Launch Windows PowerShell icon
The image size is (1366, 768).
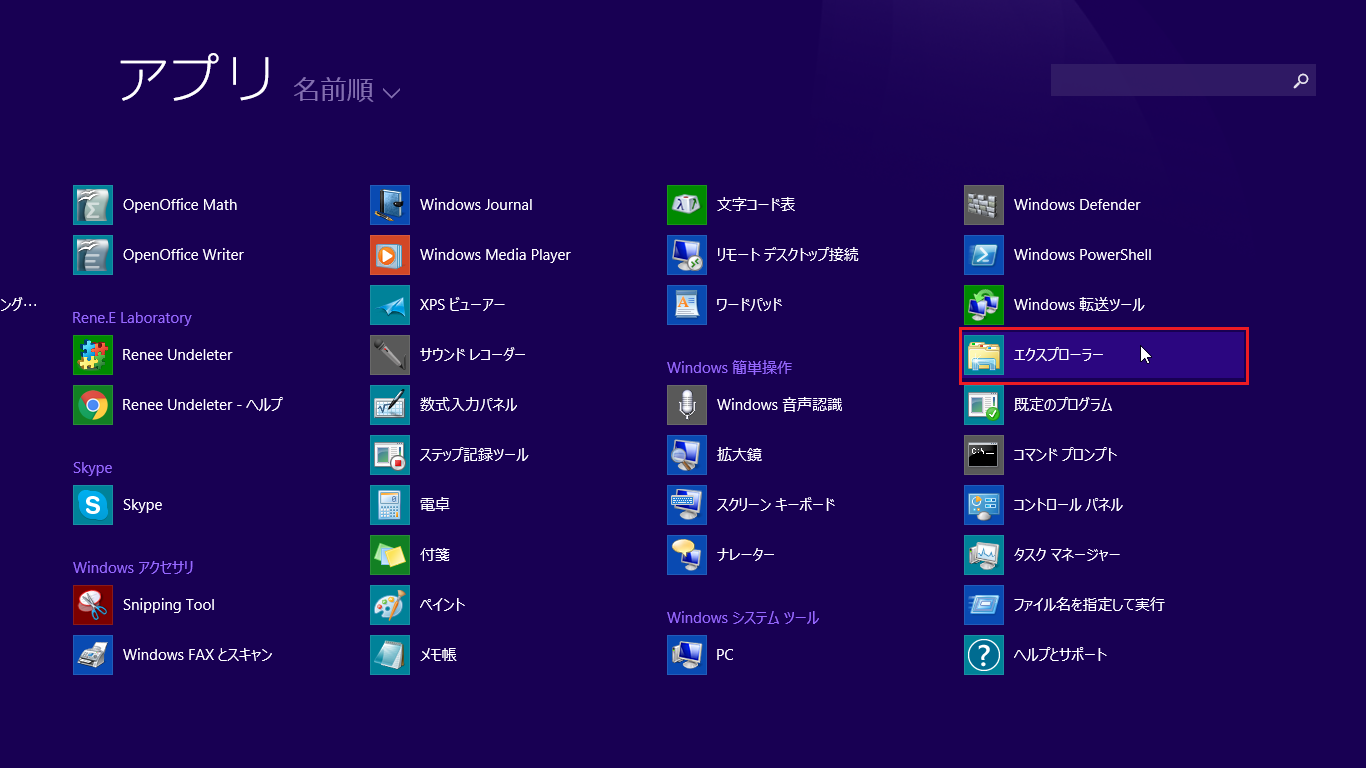coord(984,255)
